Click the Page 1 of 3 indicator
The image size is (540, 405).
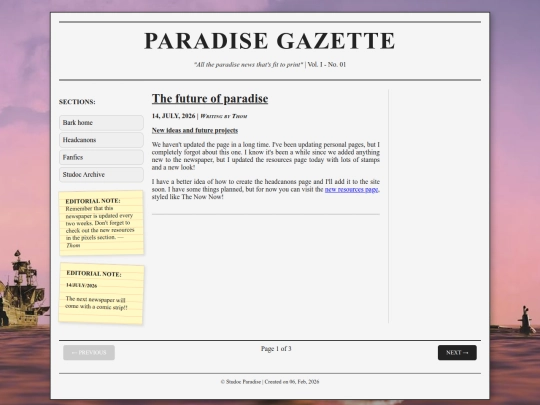276,349
